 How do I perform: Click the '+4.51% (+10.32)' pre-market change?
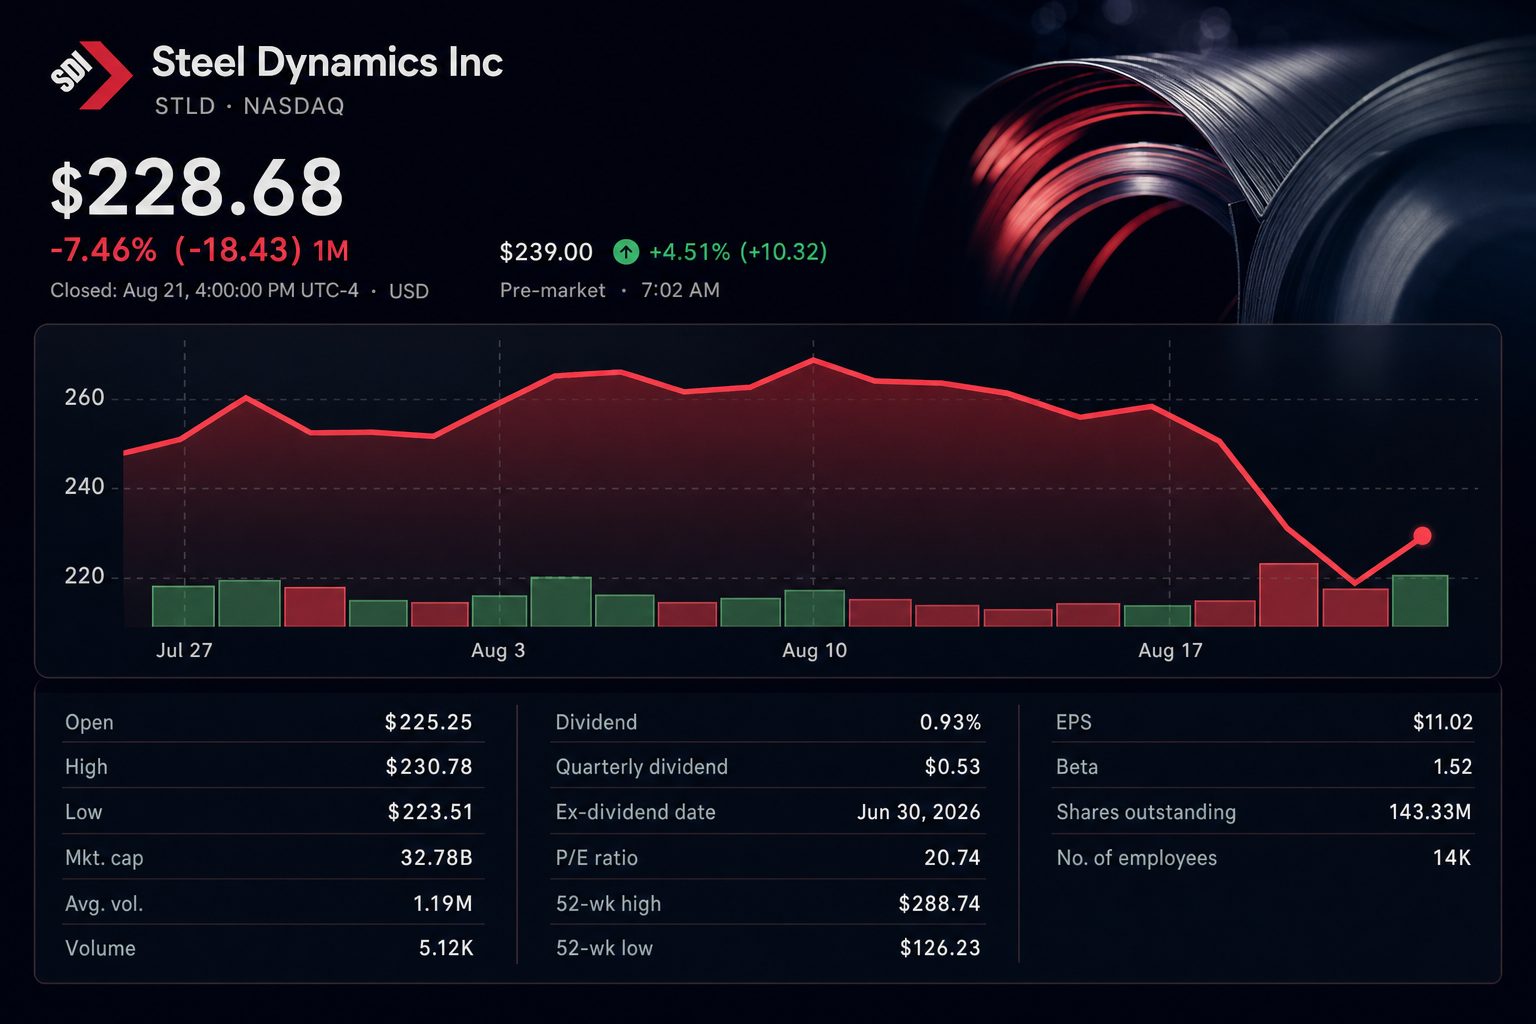coord(738,252)
